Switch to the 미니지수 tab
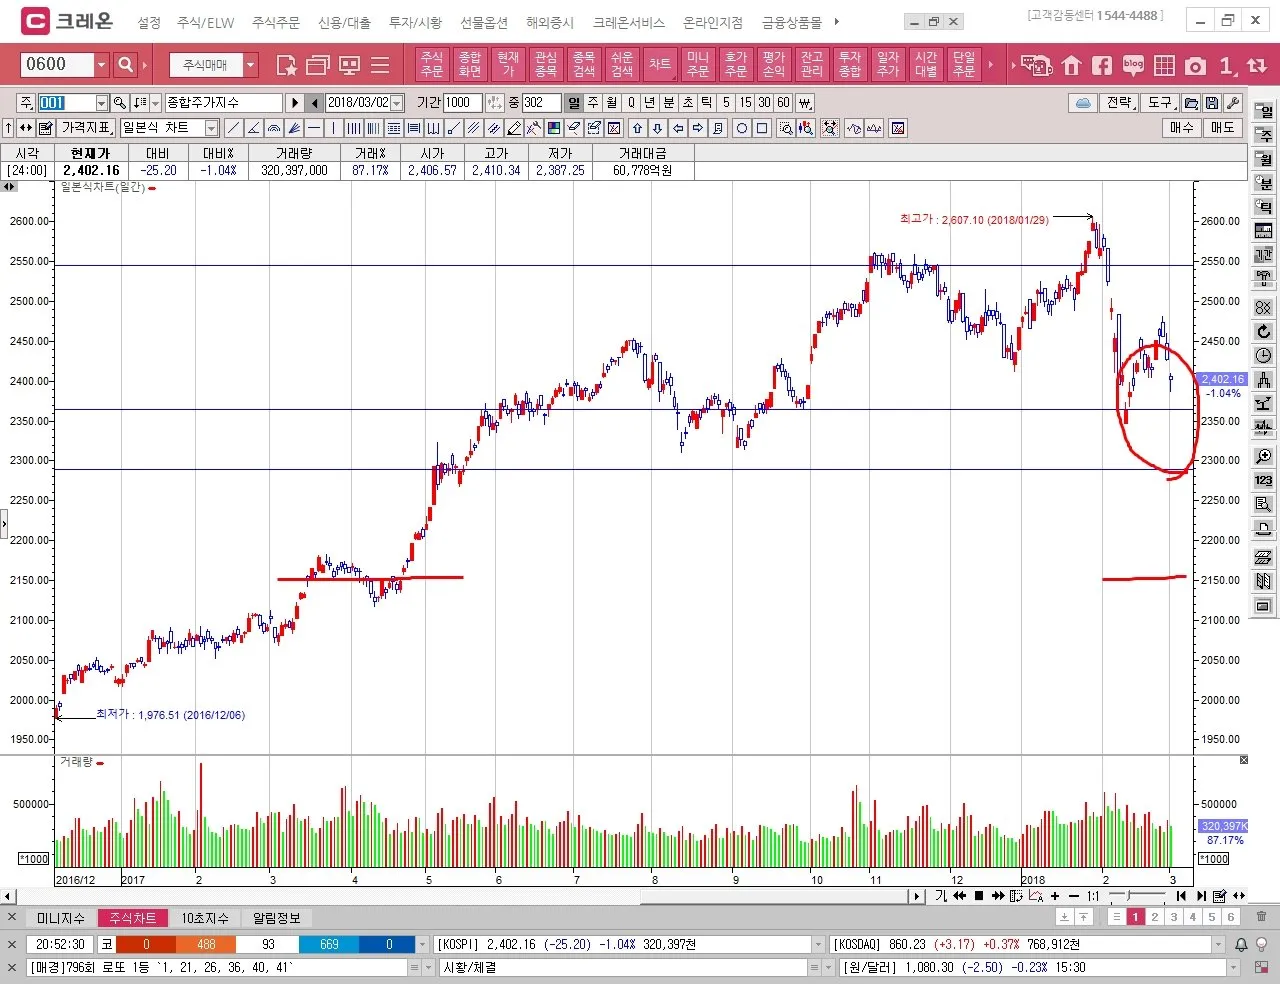This screenshot has height=984, width=1280. (61, 918)
